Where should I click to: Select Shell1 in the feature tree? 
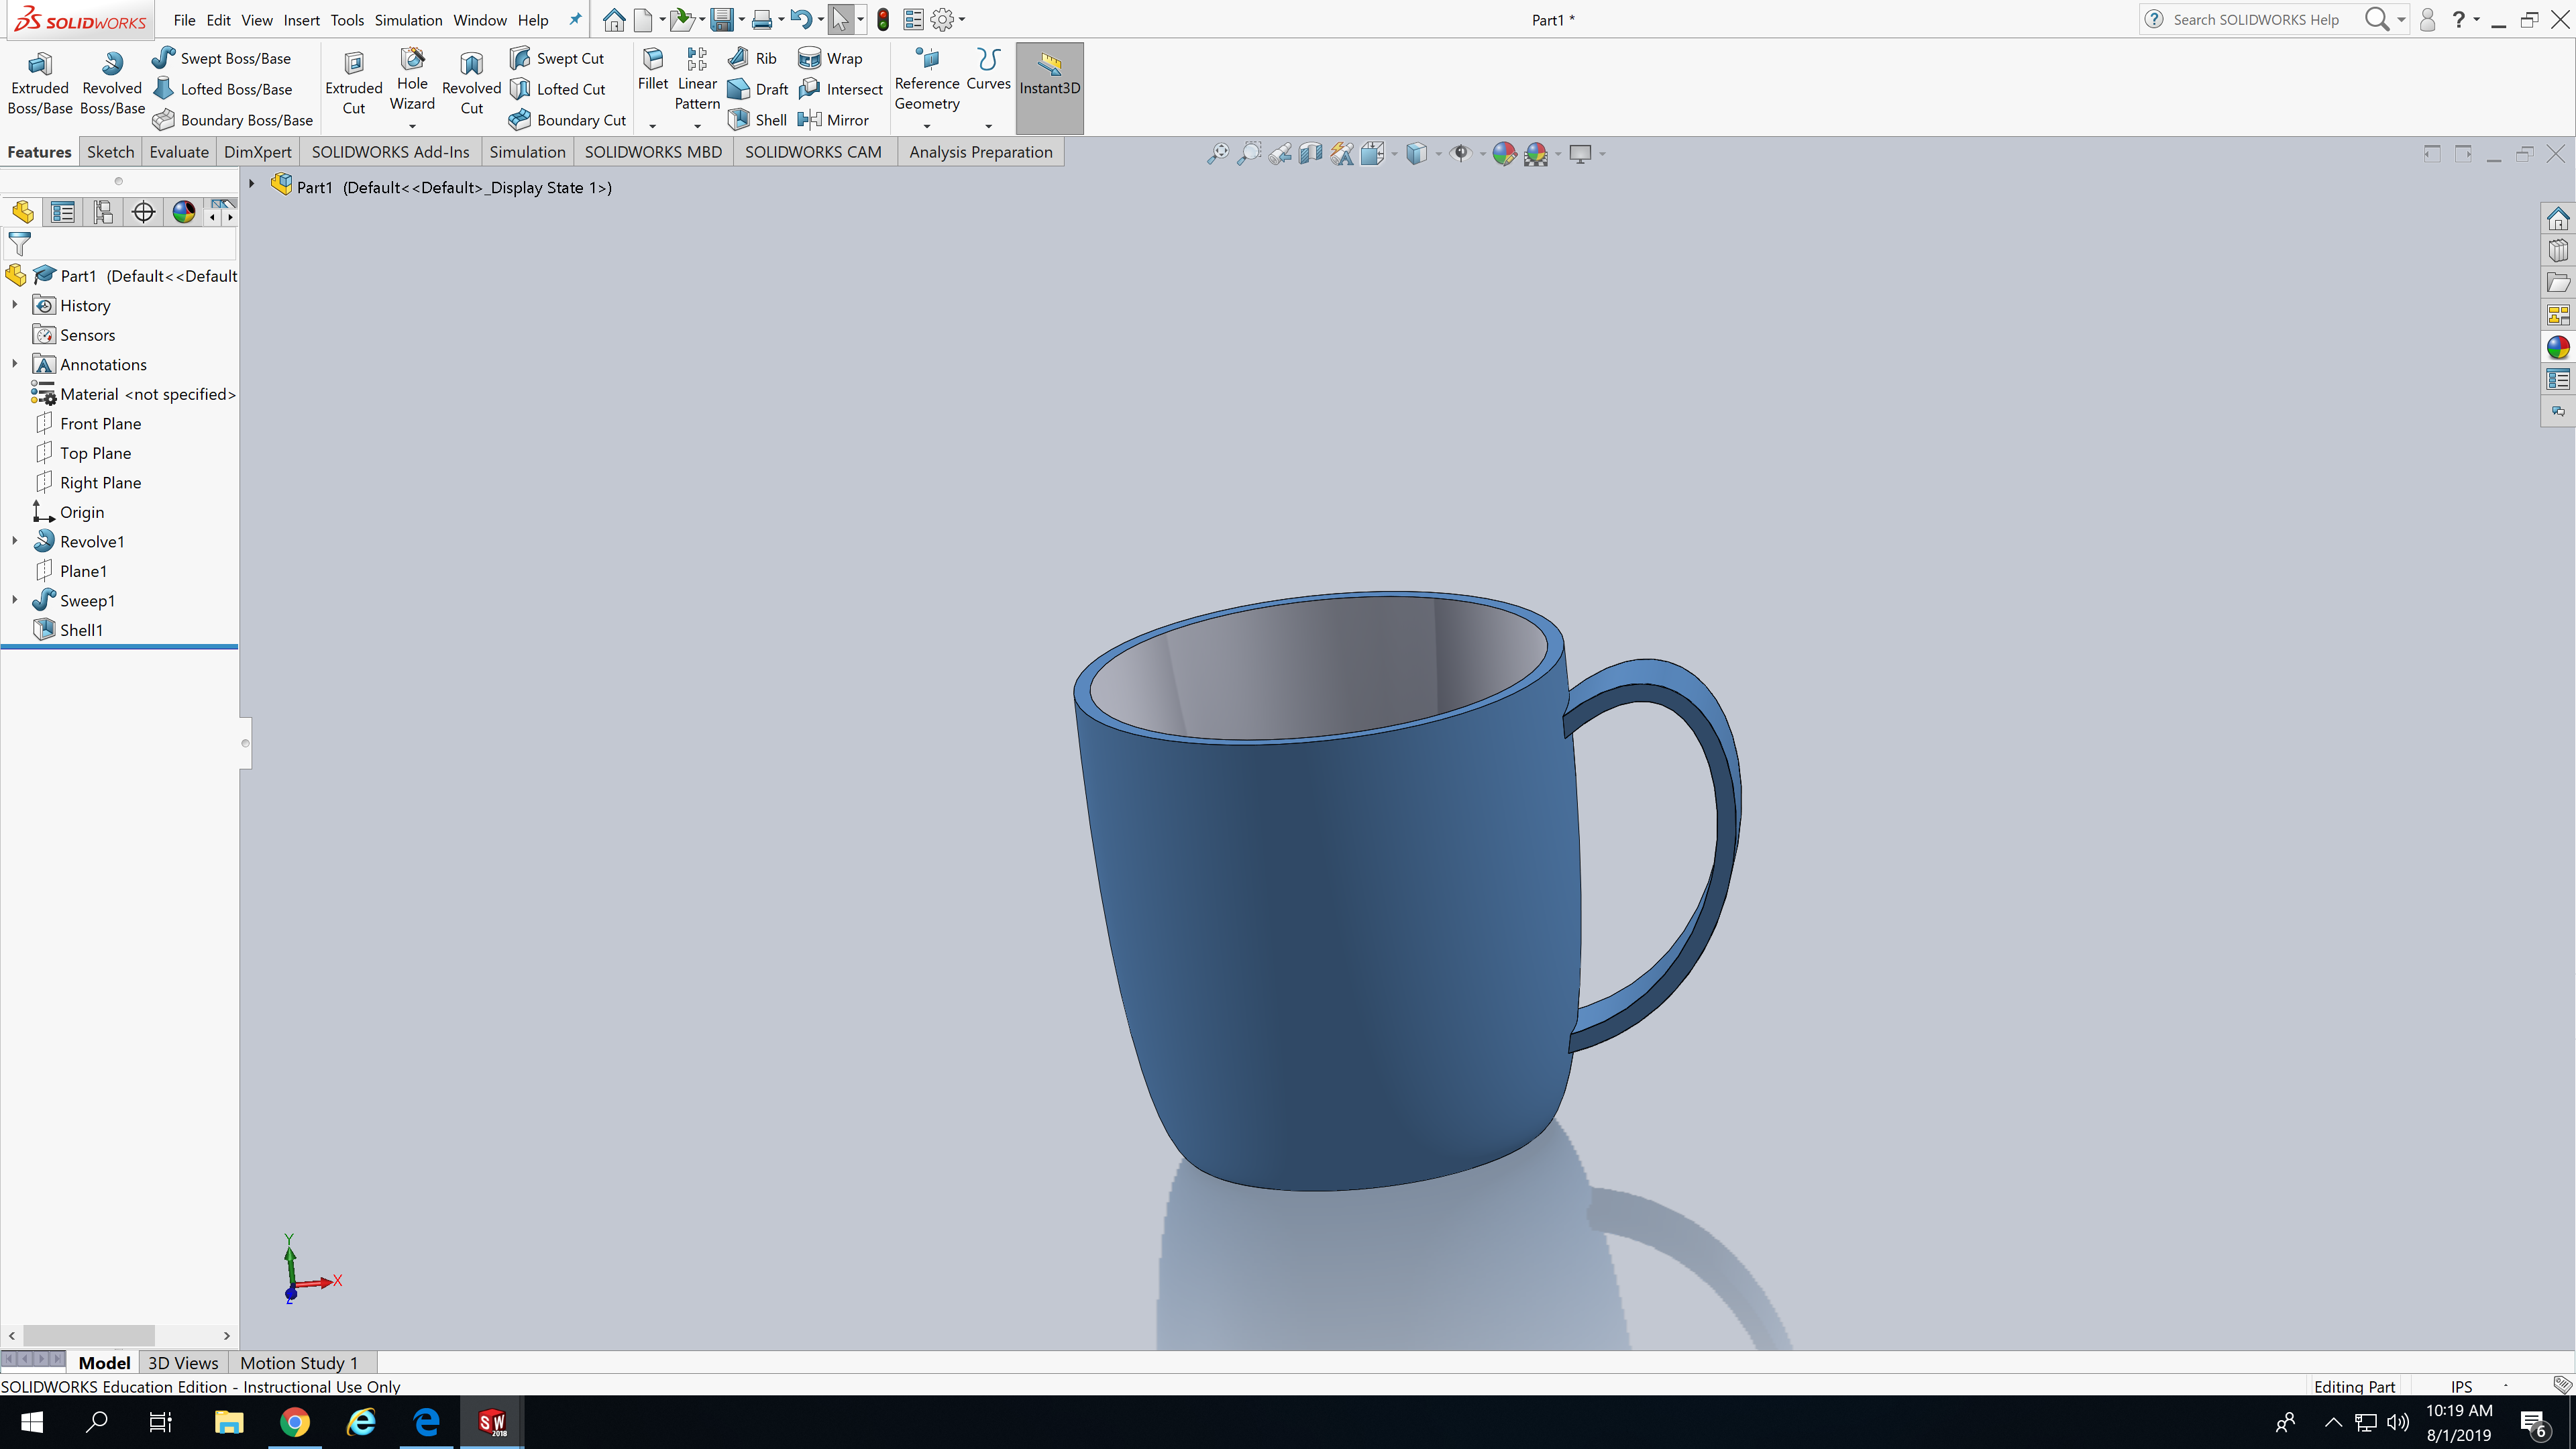point(81,630)
